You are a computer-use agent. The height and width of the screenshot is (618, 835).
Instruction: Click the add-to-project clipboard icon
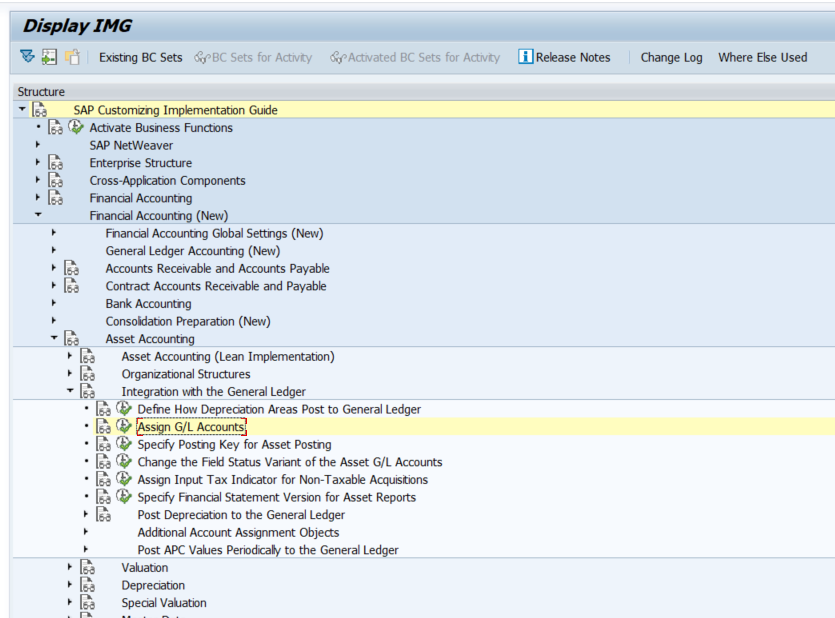point(72,56)
